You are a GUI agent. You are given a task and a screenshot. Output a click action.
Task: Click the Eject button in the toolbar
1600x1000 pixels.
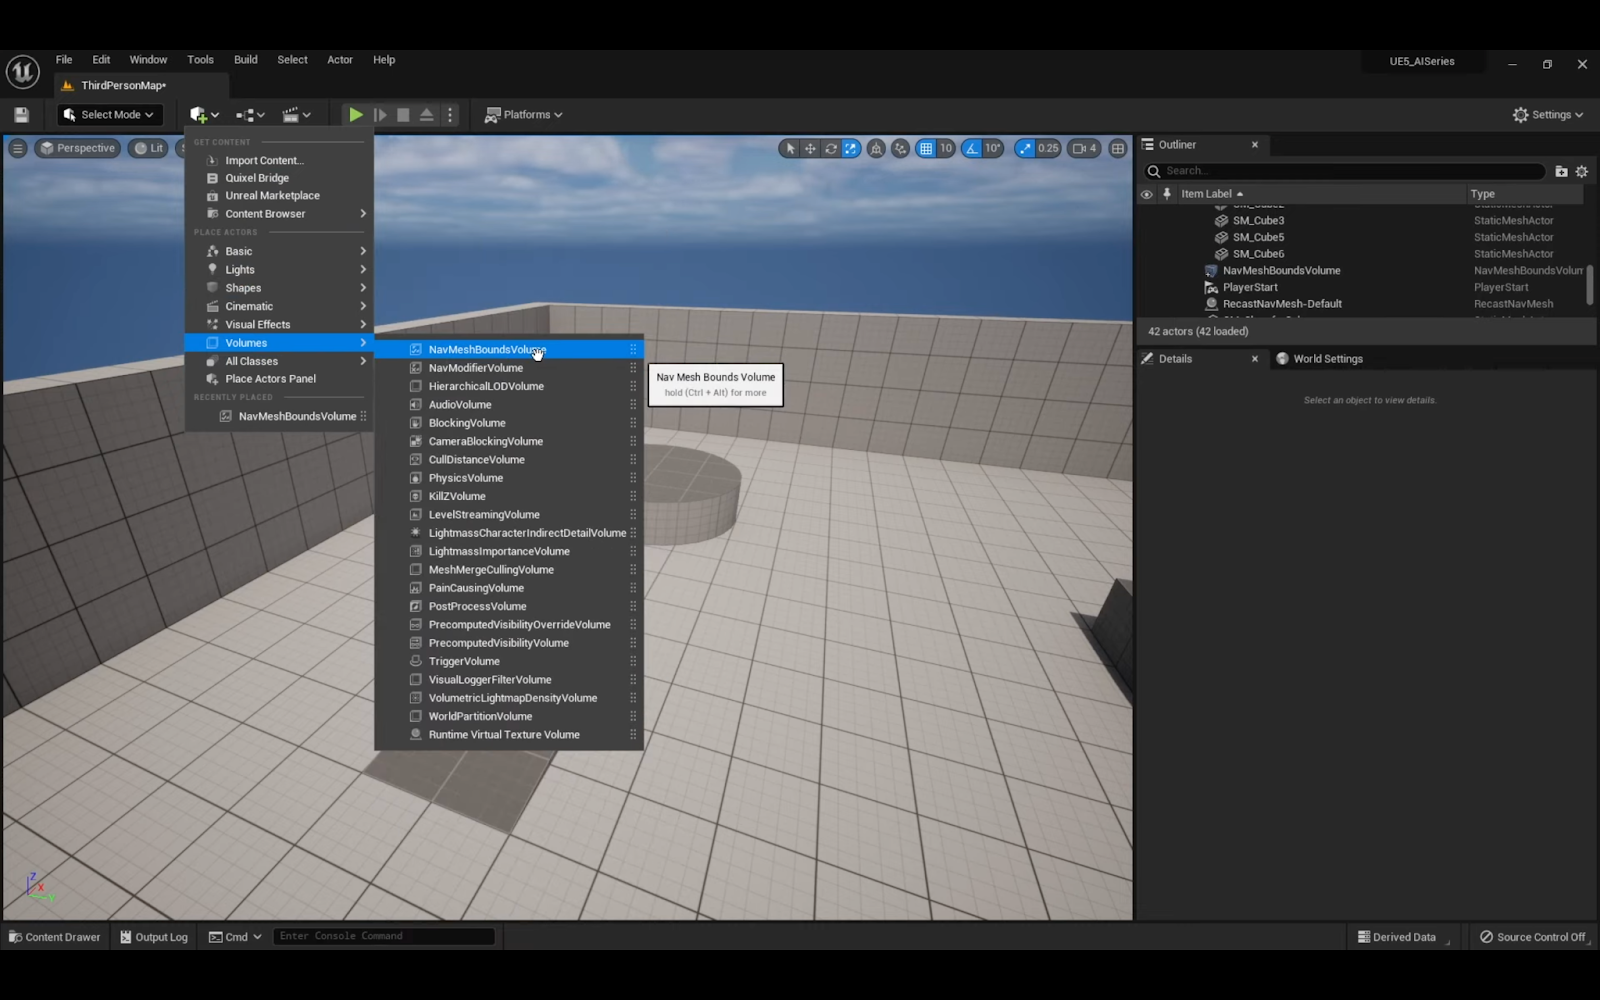coord(427,115)
